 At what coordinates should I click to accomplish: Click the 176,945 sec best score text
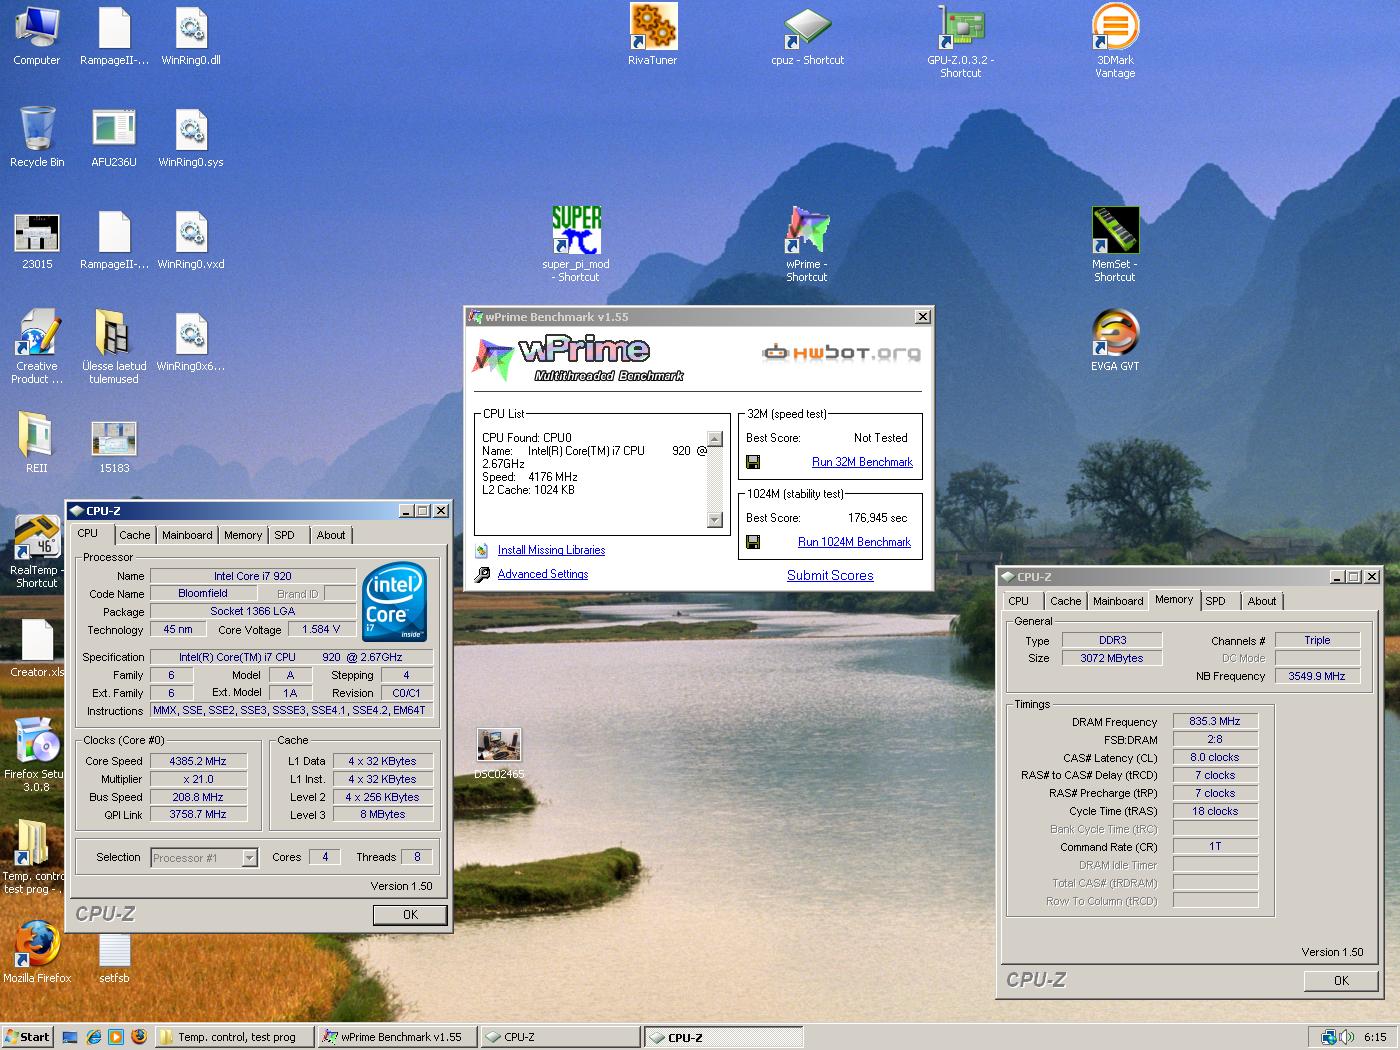click(x=878, y=518)
